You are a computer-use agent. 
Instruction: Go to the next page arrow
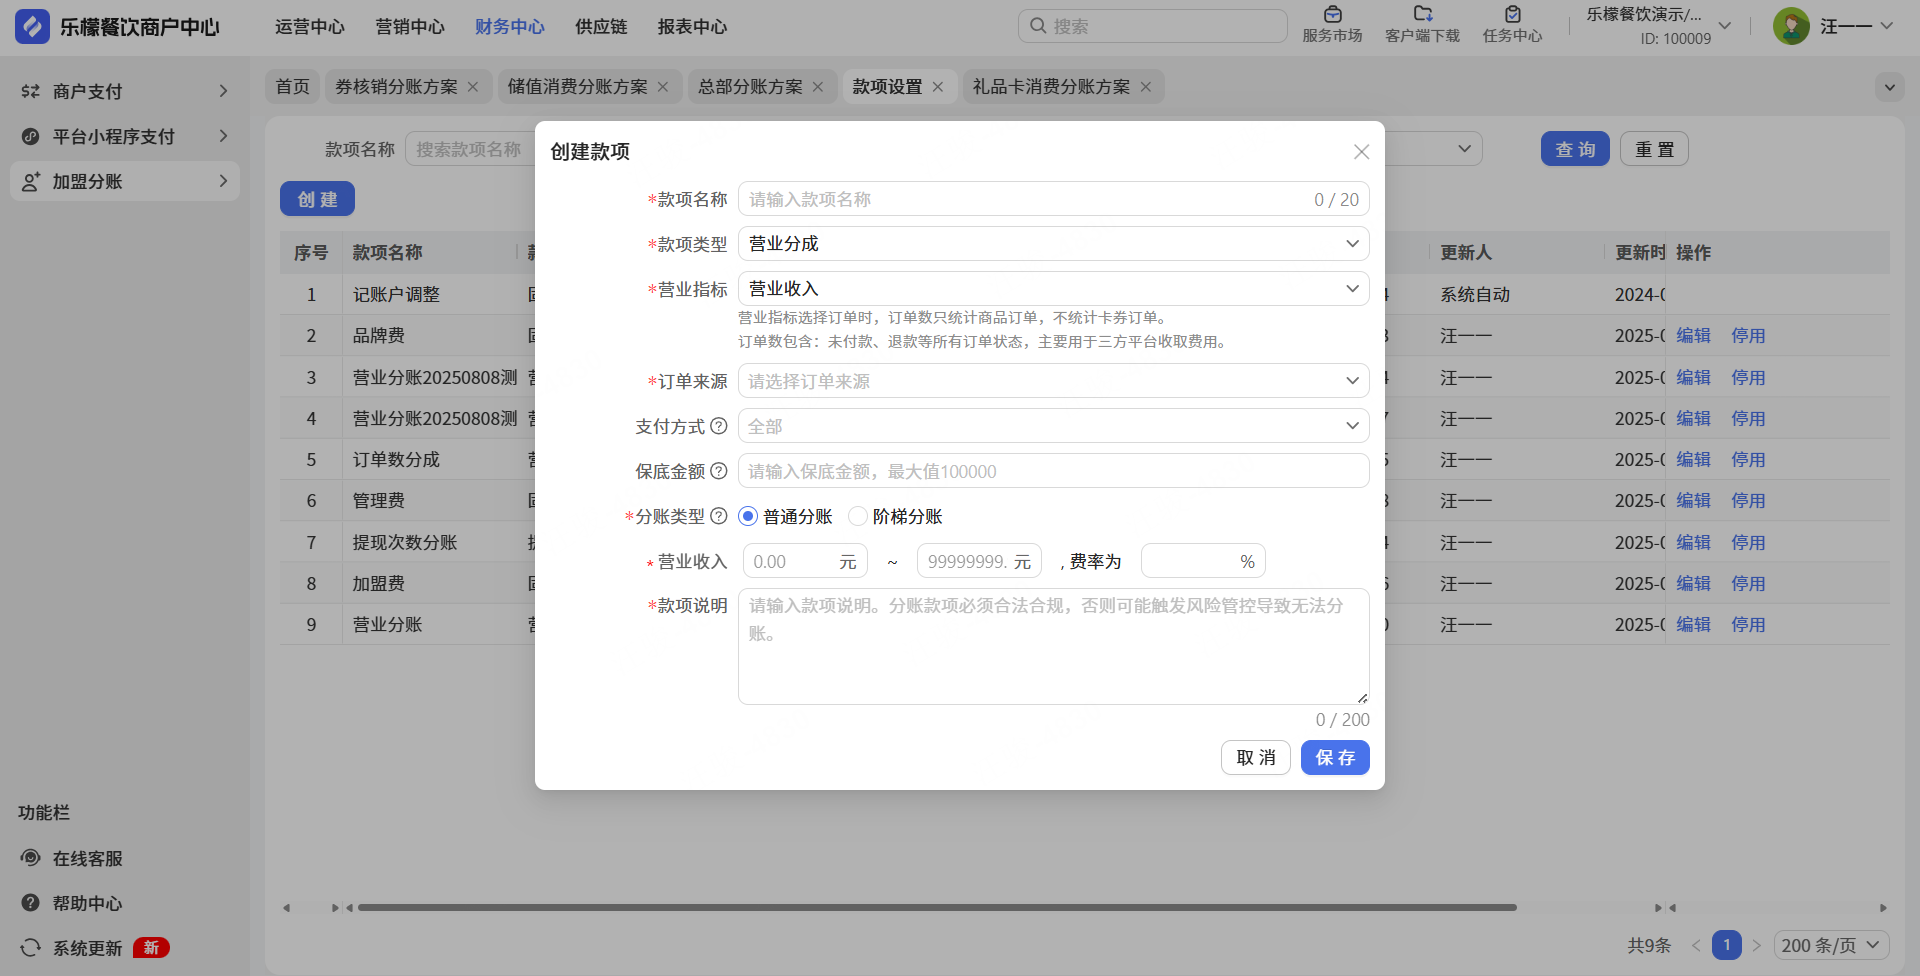(x=1756, y=945)
